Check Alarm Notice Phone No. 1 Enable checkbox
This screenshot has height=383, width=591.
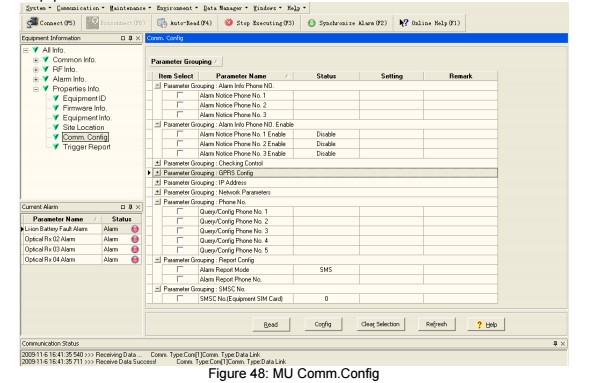click(180, 134)
